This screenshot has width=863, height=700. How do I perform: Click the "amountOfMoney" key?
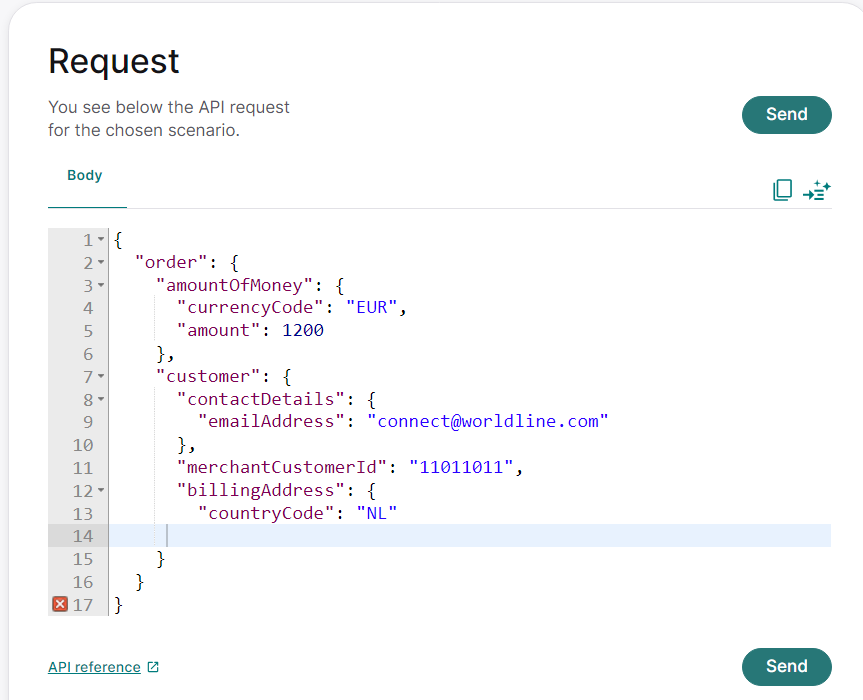(x=234, y=285)
